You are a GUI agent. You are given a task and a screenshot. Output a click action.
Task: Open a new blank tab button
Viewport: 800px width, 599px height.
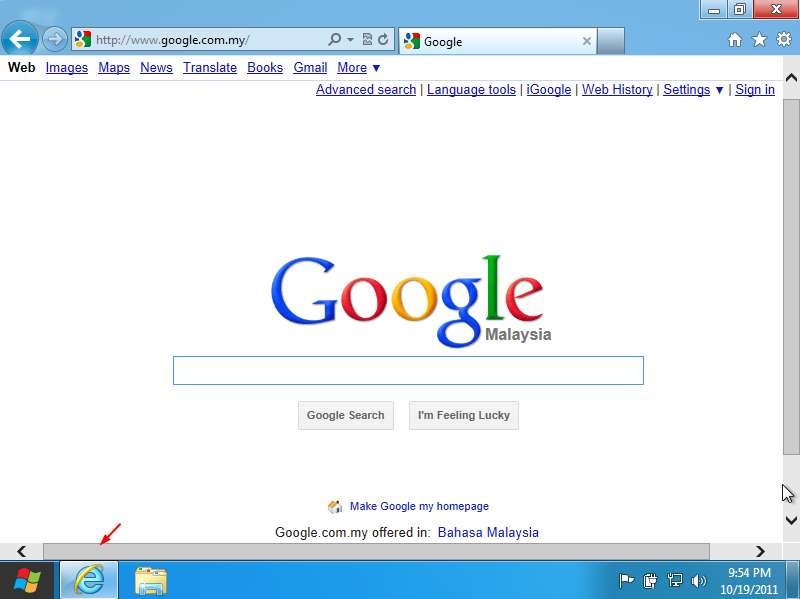point(611,41)
